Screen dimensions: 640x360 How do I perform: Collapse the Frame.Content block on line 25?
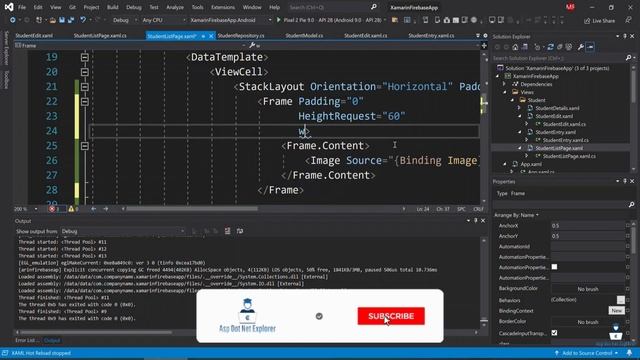[84, 146]
